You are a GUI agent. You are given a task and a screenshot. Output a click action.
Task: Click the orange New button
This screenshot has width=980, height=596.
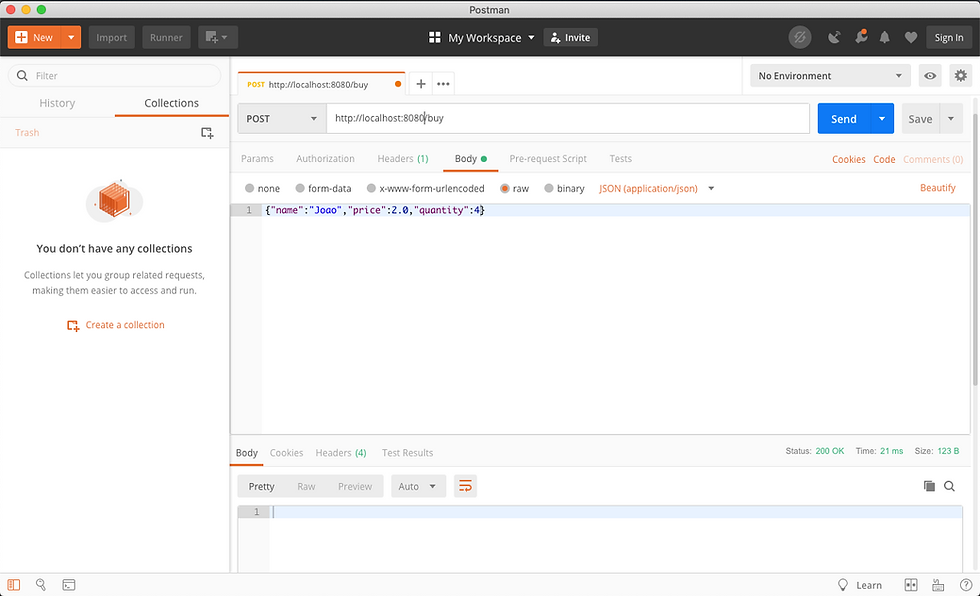(x=34, y=37)
